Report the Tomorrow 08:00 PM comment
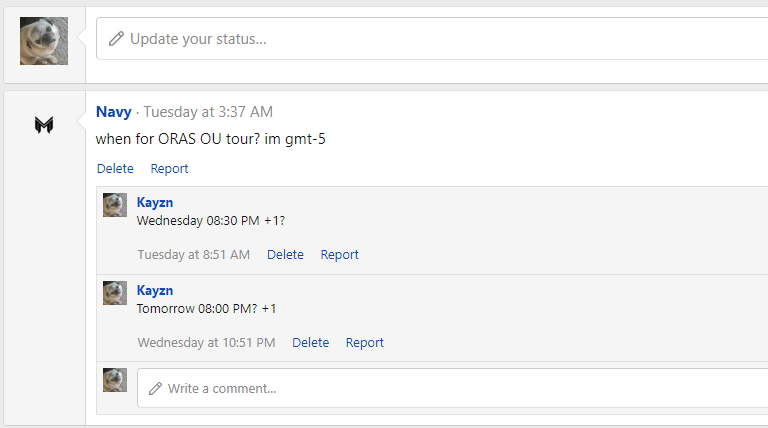 point(364,343)
